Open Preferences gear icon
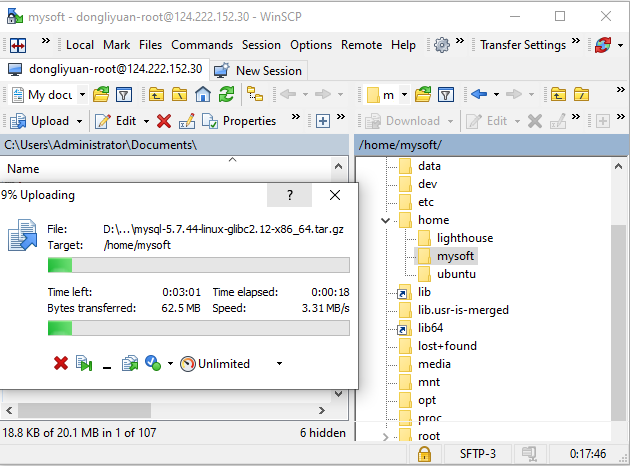Image resolution: width=630 pixels, height=466 pixels. coord(442,45)
